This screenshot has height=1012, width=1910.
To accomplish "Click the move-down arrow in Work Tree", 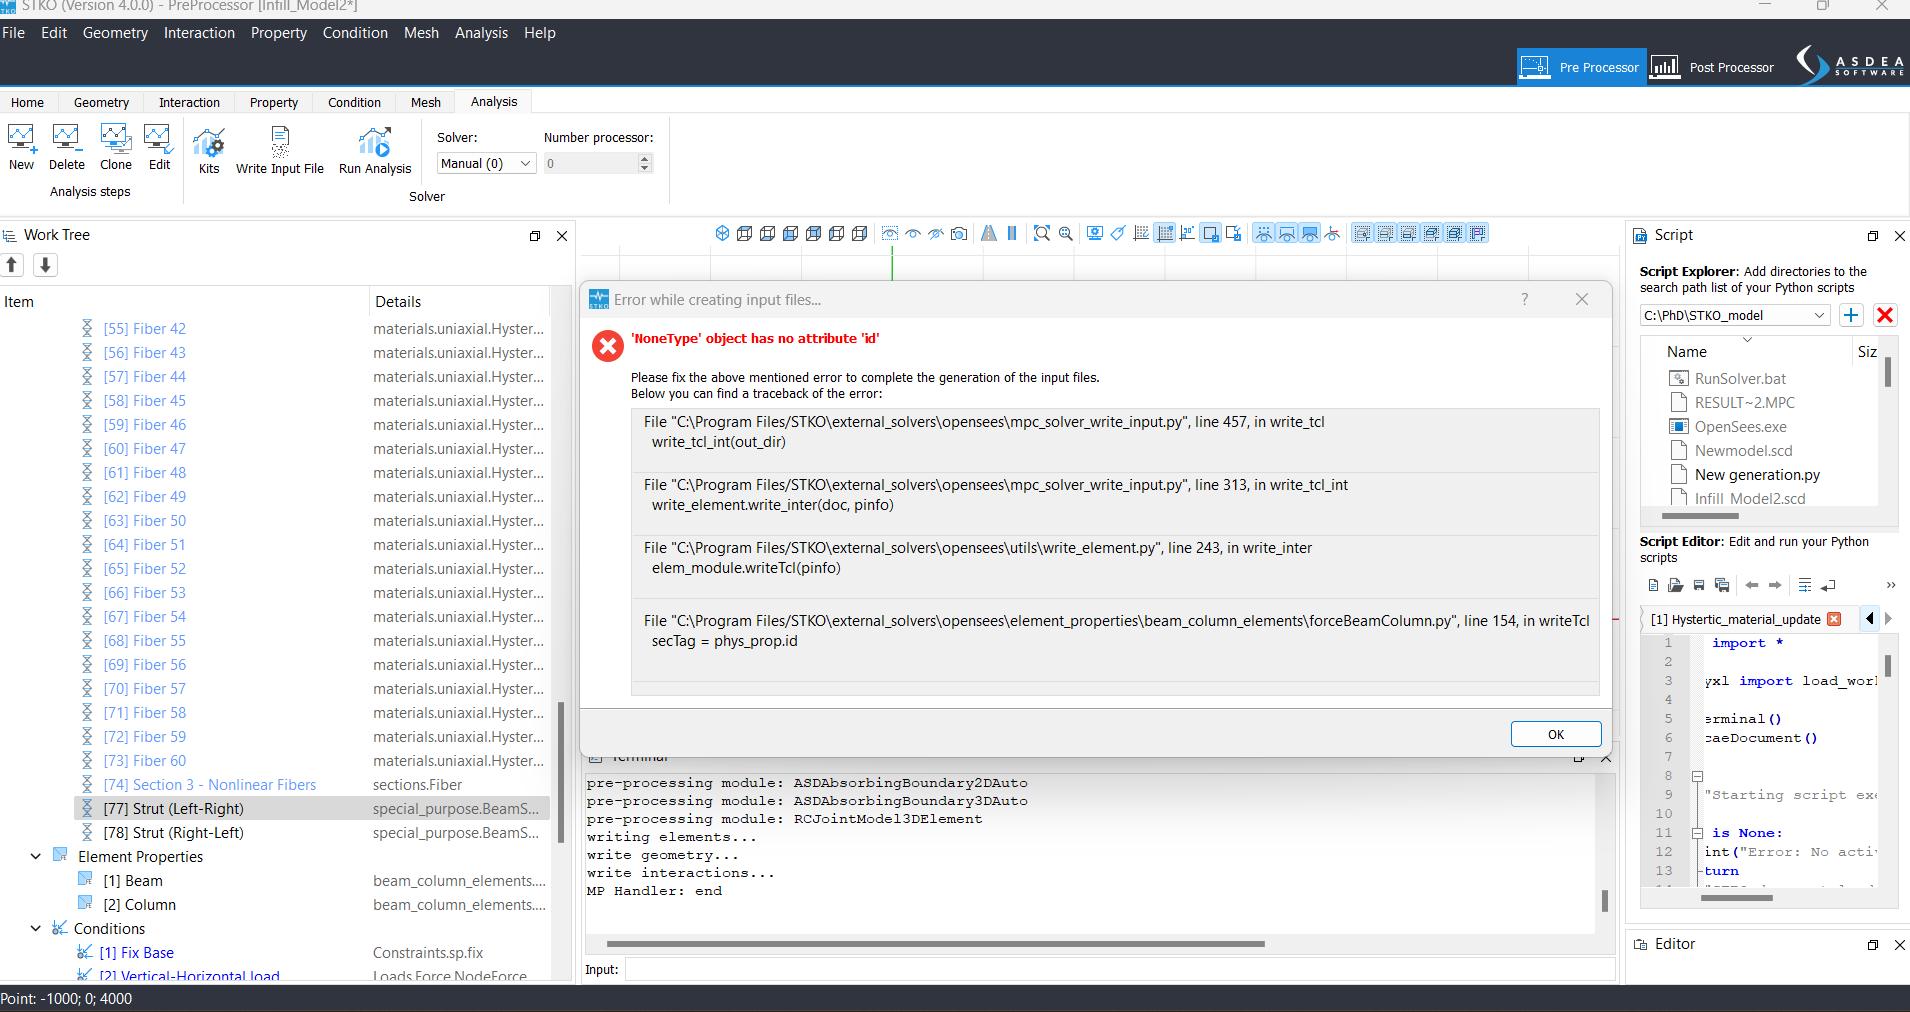I will point(45,265).
